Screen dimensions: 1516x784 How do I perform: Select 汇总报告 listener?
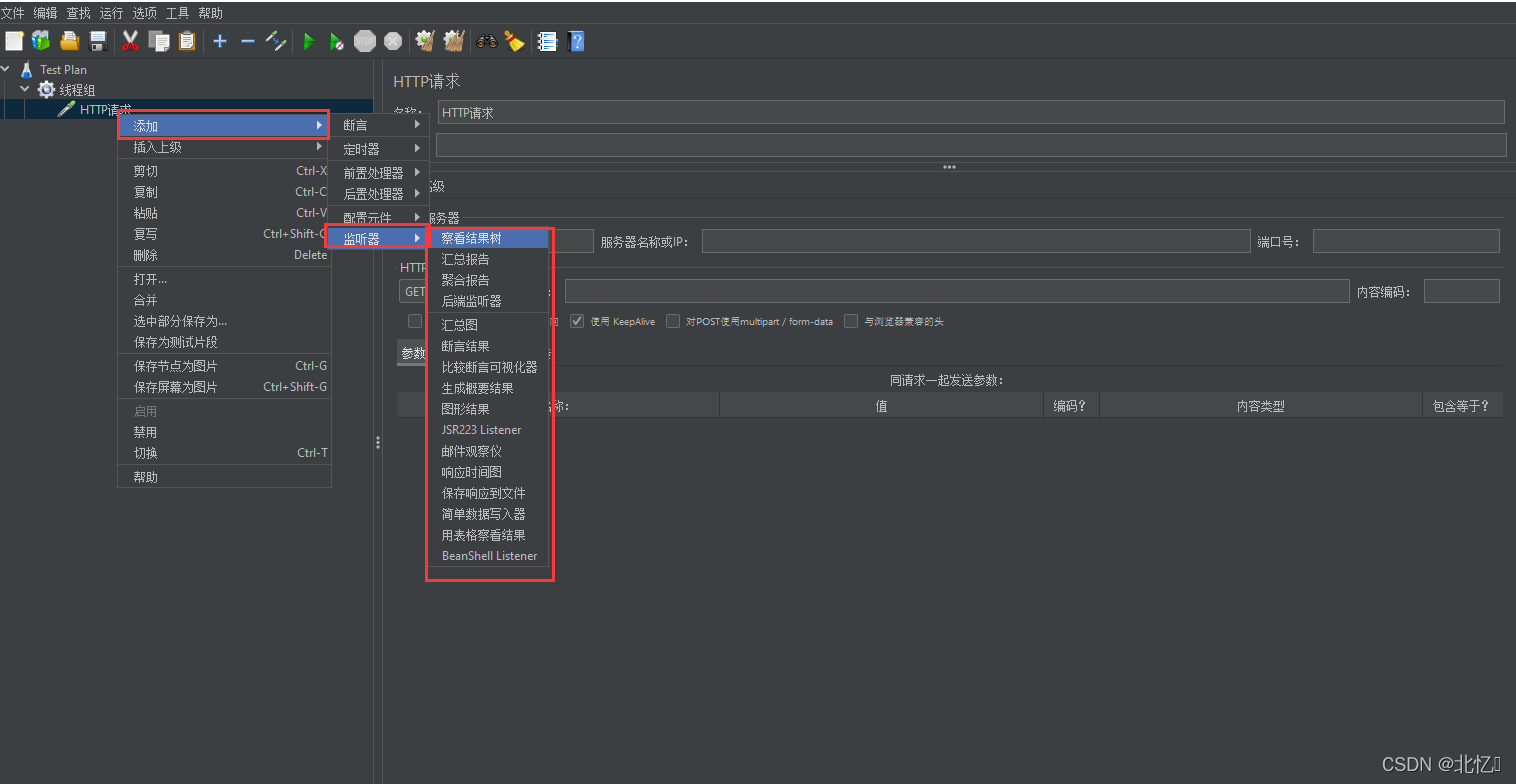489,259
